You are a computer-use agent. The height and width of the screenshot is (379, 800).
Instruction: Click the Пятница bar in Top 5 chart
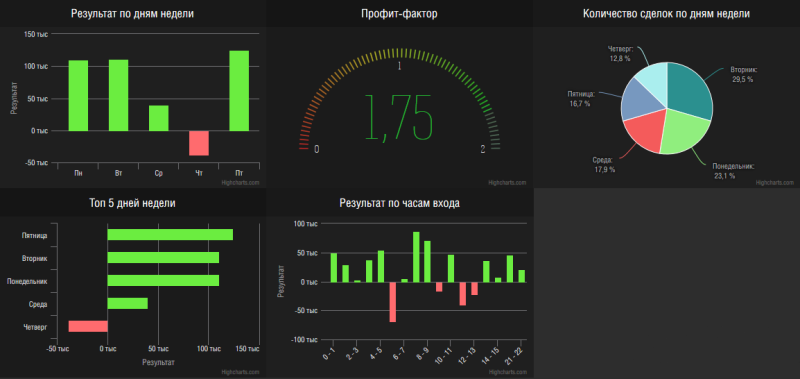click(170, 235)
